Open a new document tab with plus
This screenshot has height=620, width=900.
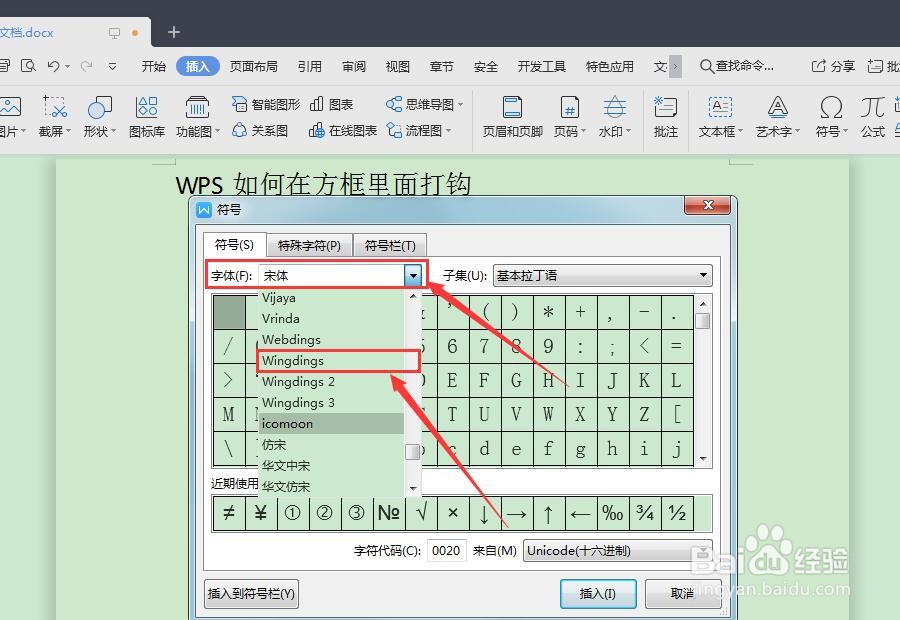174,32
